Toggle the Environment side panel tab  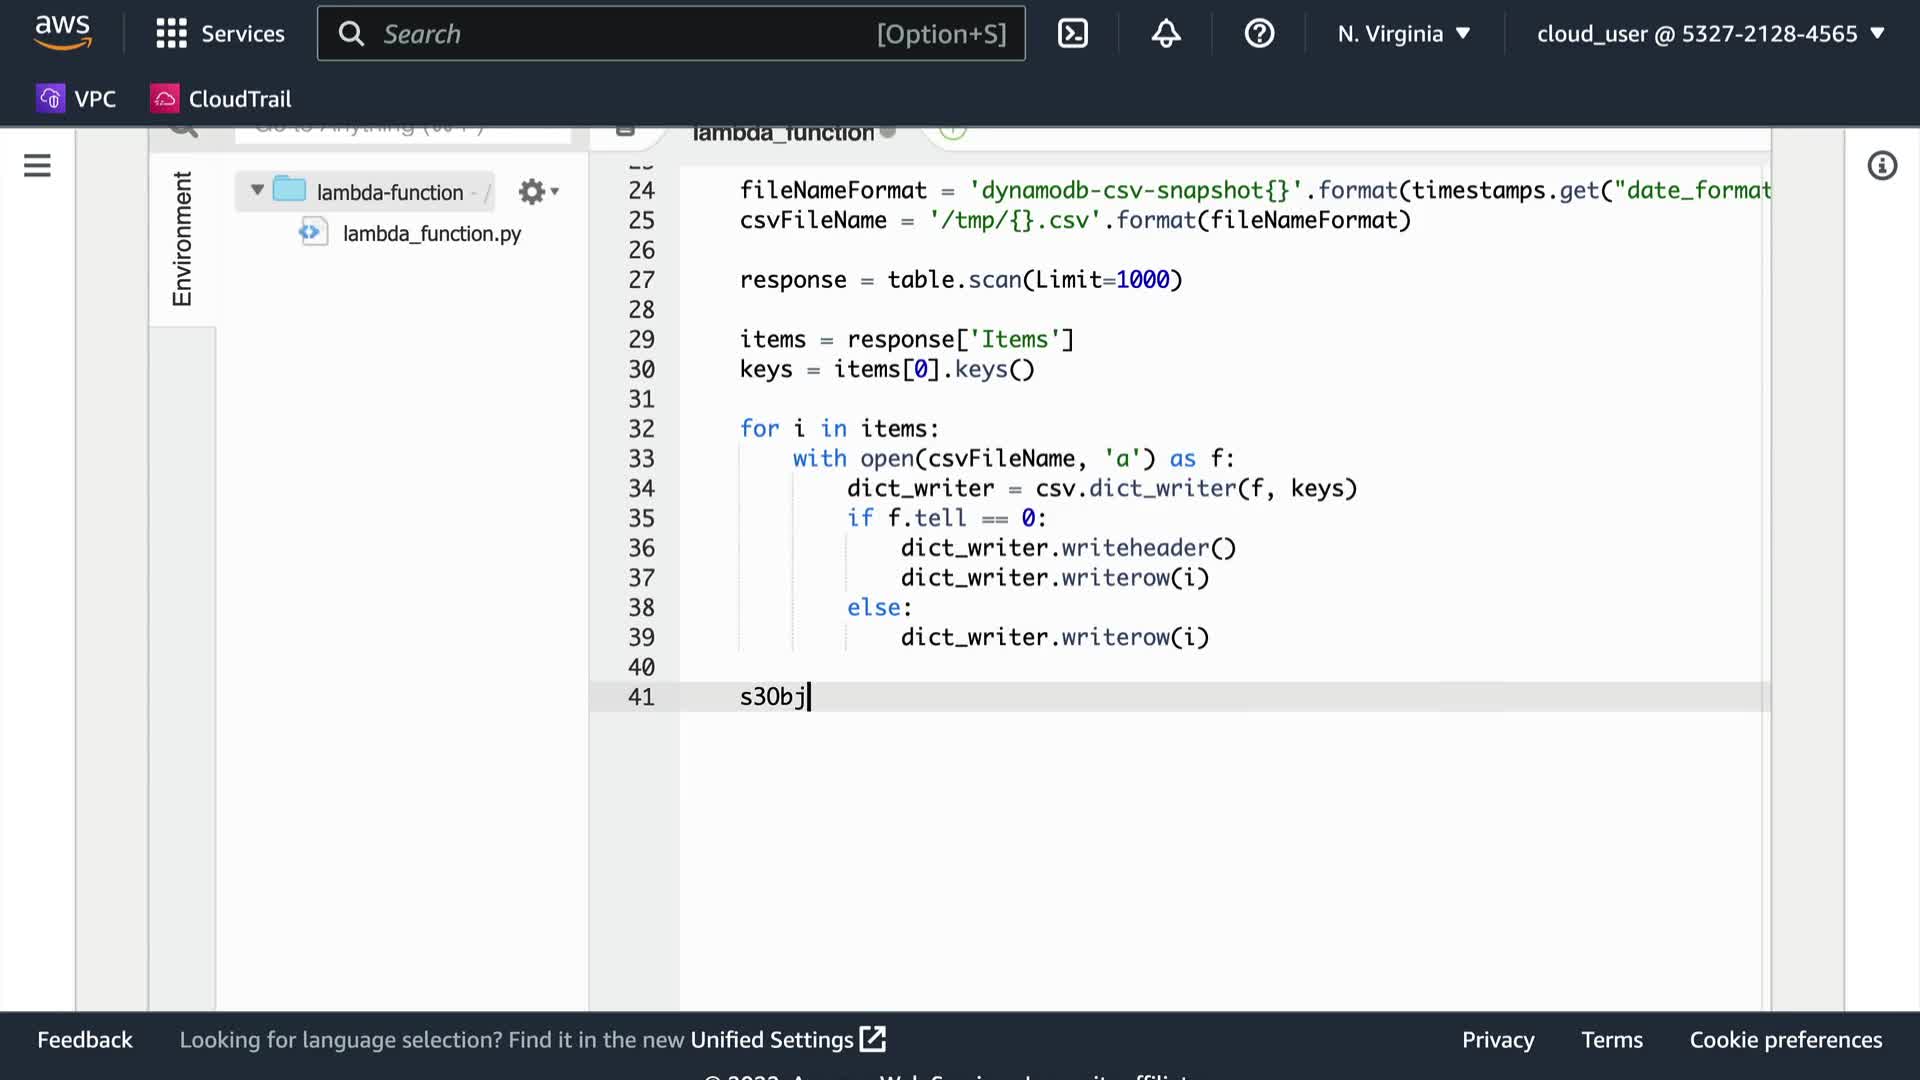click(182, 238)
